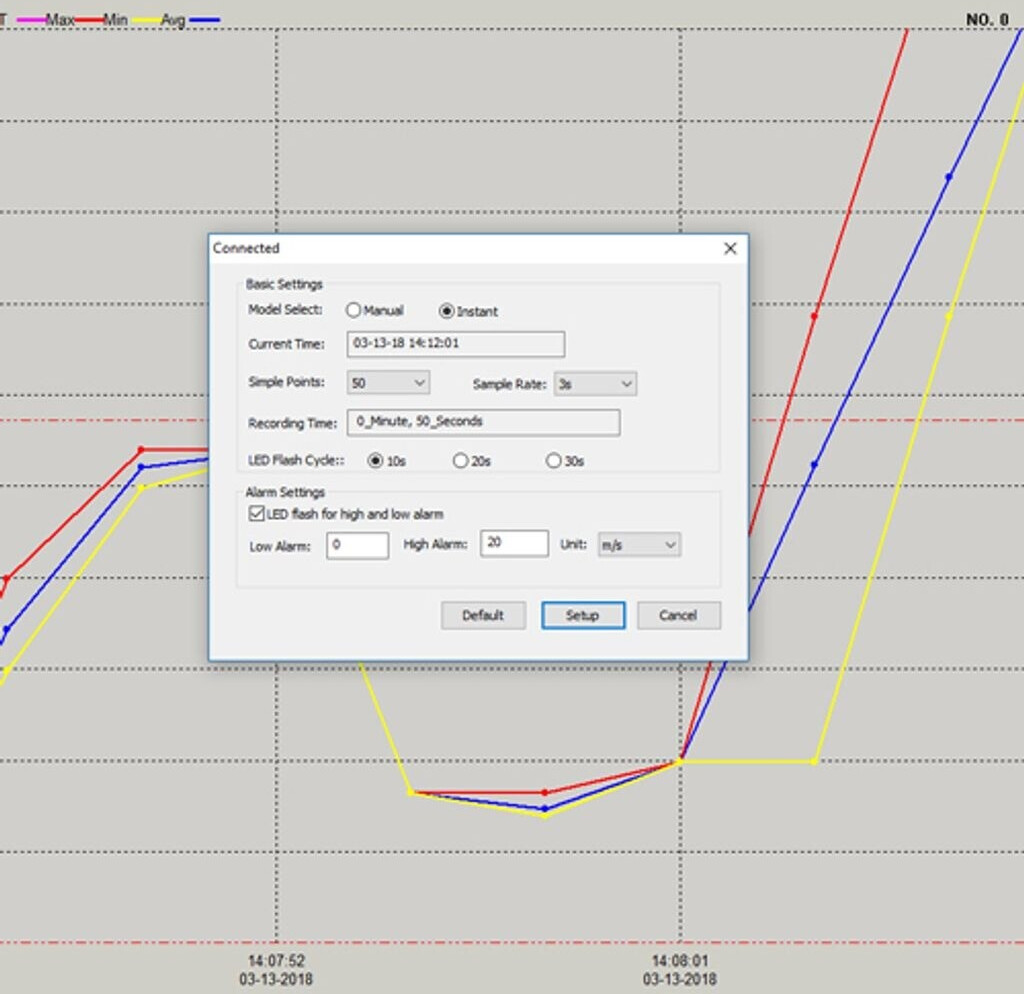Viewport: 1024px width, 994px height.
Task: Click the Setup button
Action: point(583,615)
